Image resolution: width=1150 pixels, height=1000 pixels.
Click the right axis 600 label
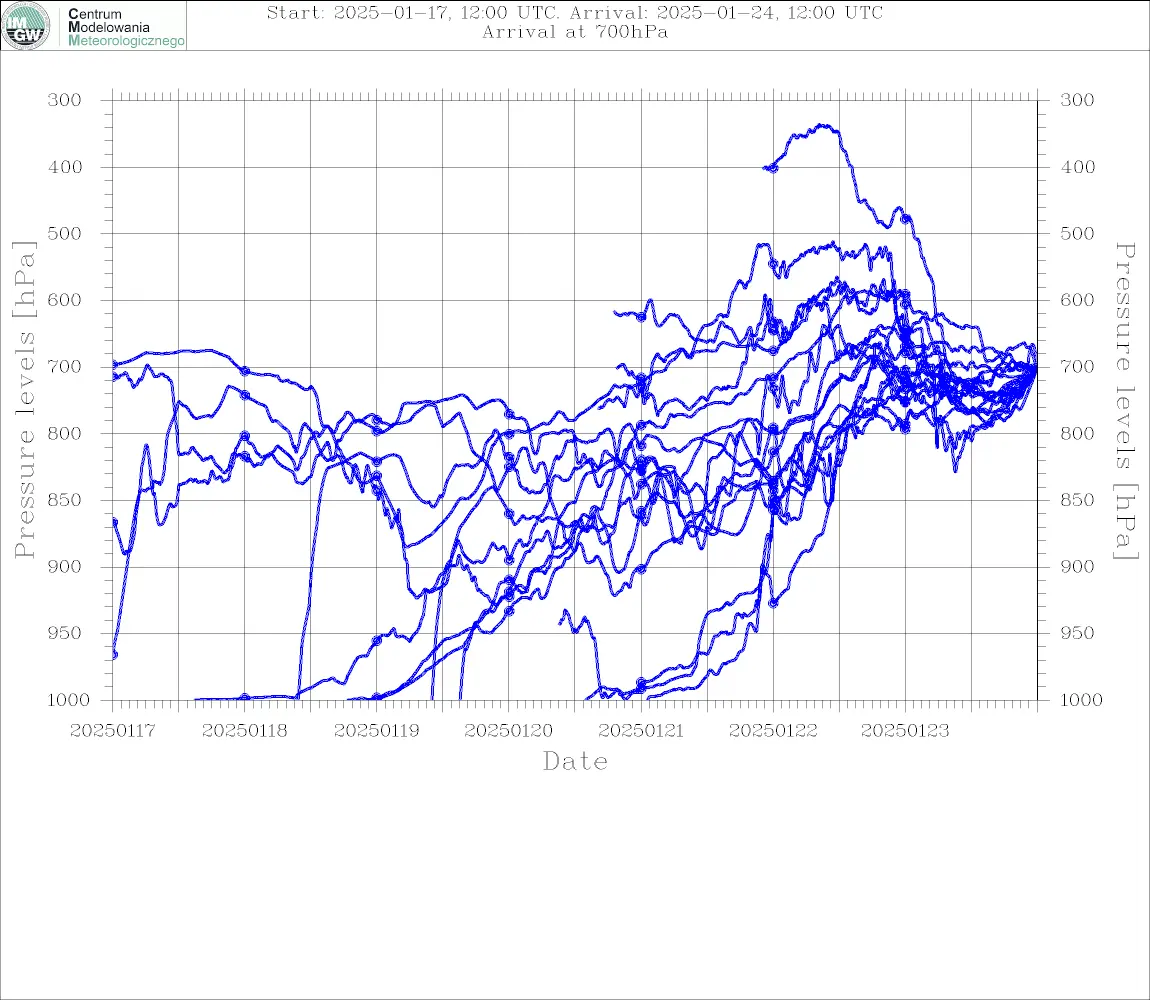(x=1077, y=300)
